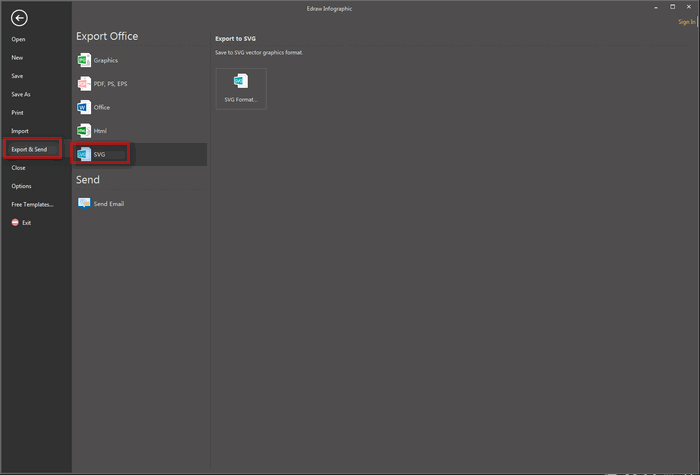700x475 pixels.
Task: Select the Graphics label text
Action: pyautogui.click(x=106, y=60)
